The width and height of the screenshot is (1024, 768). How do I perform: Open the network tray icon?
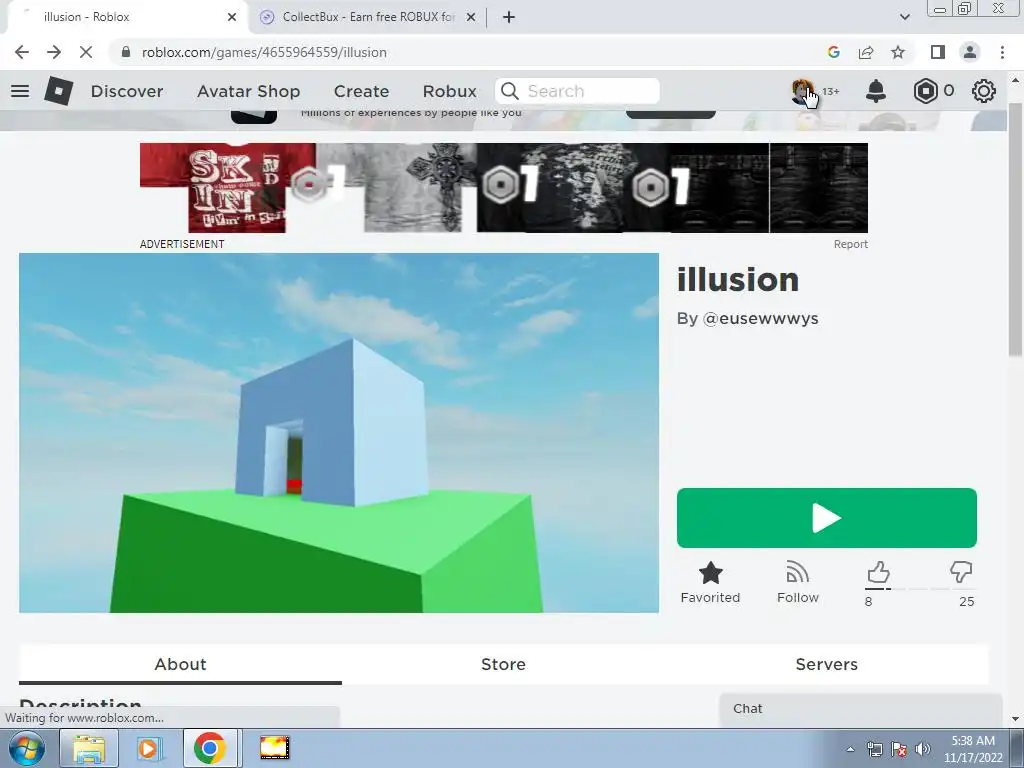[874, 749]
